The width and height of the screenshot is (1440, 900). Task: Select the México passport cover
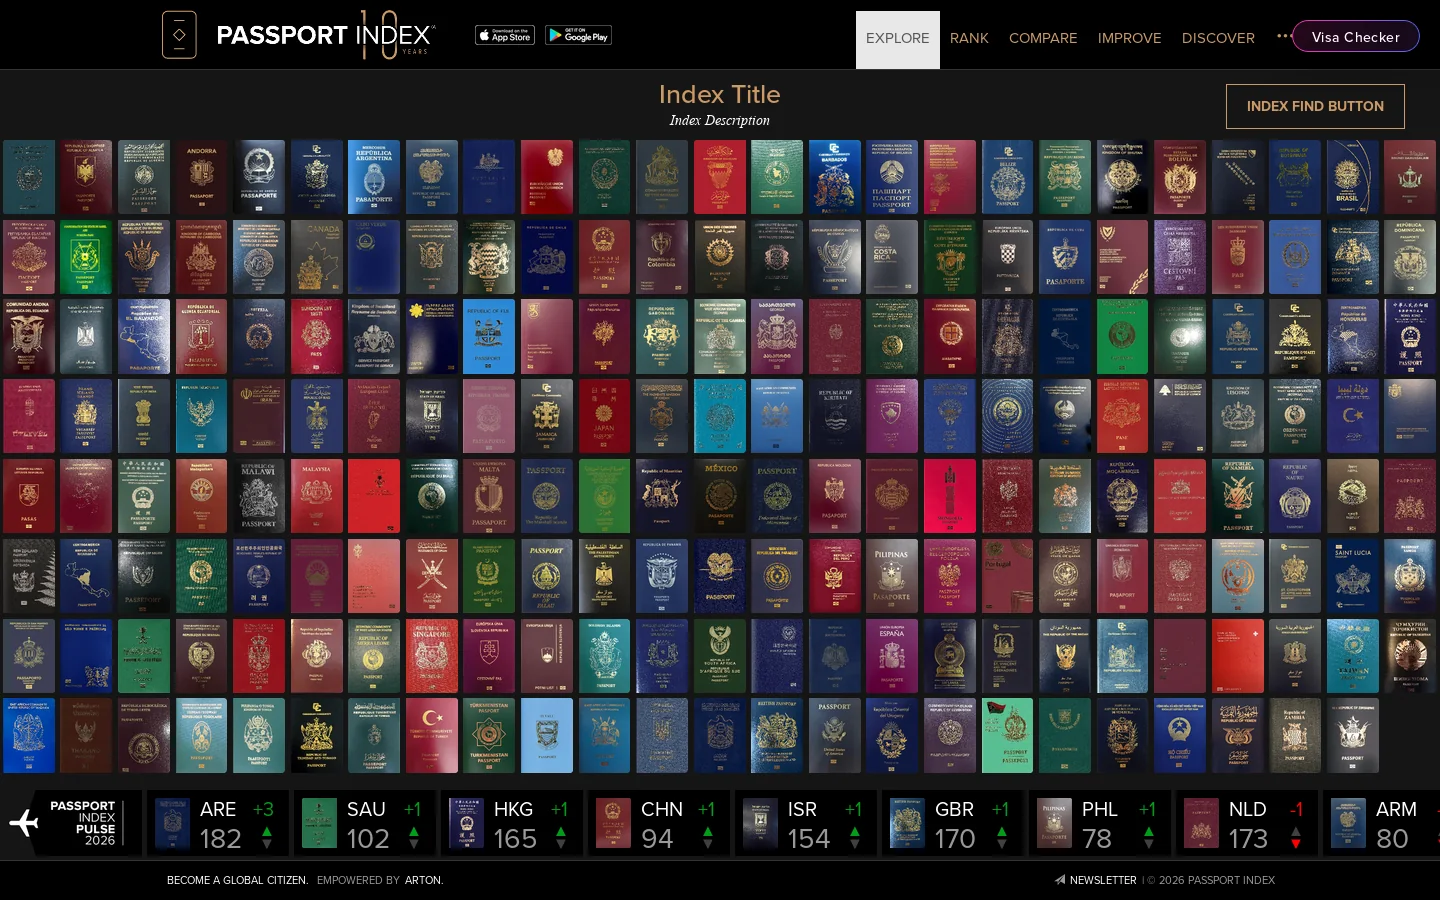(x=720, y=496)
